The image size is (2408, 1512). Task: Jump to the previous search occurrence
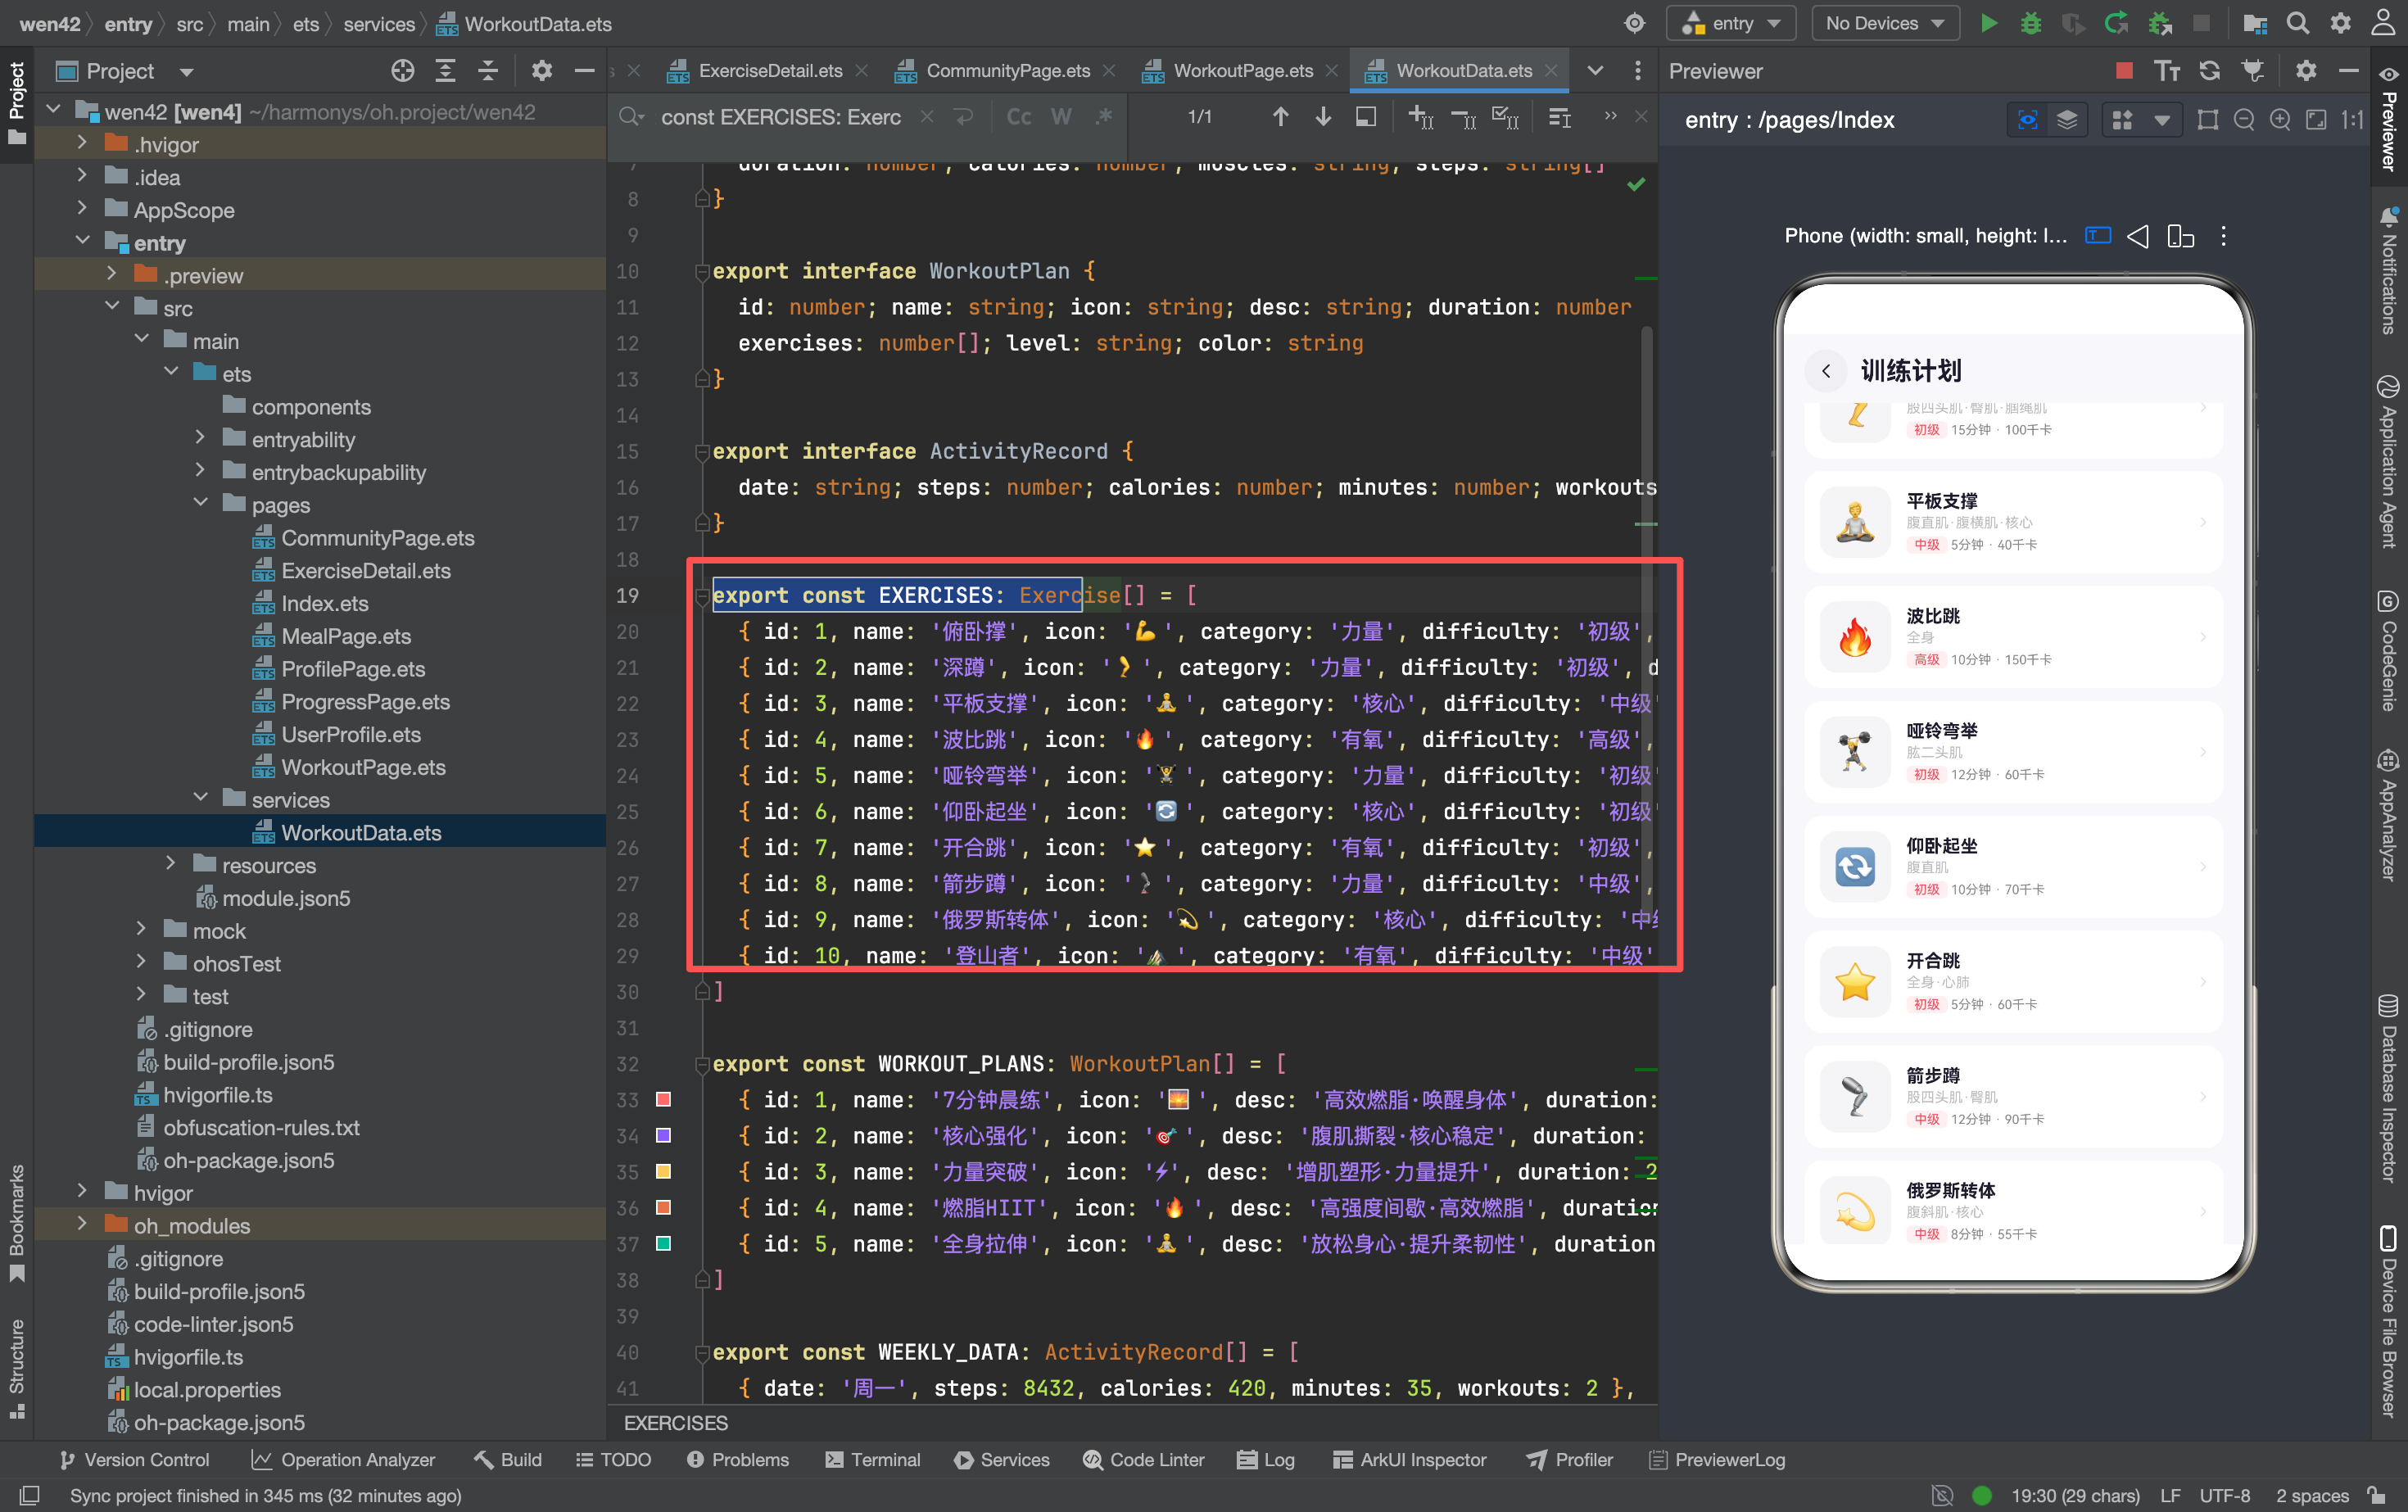(1280, 117)
